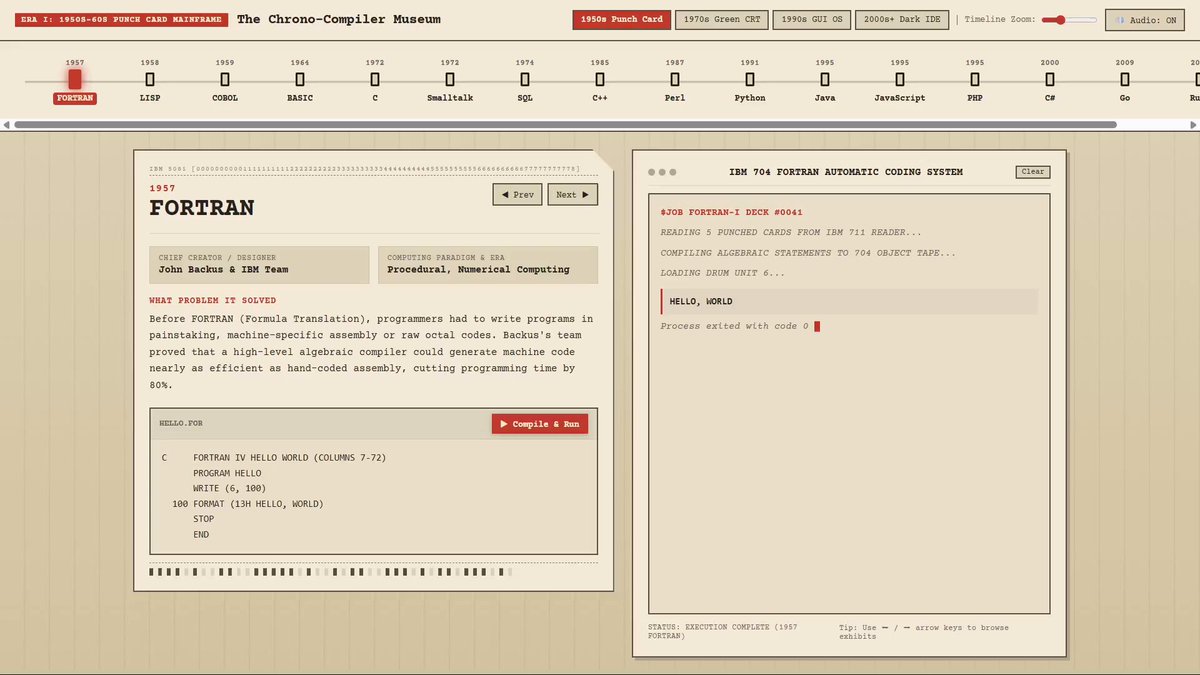Click the HELLO.FOR file name label
The image size is (1200, 675).
coord(181,424)
